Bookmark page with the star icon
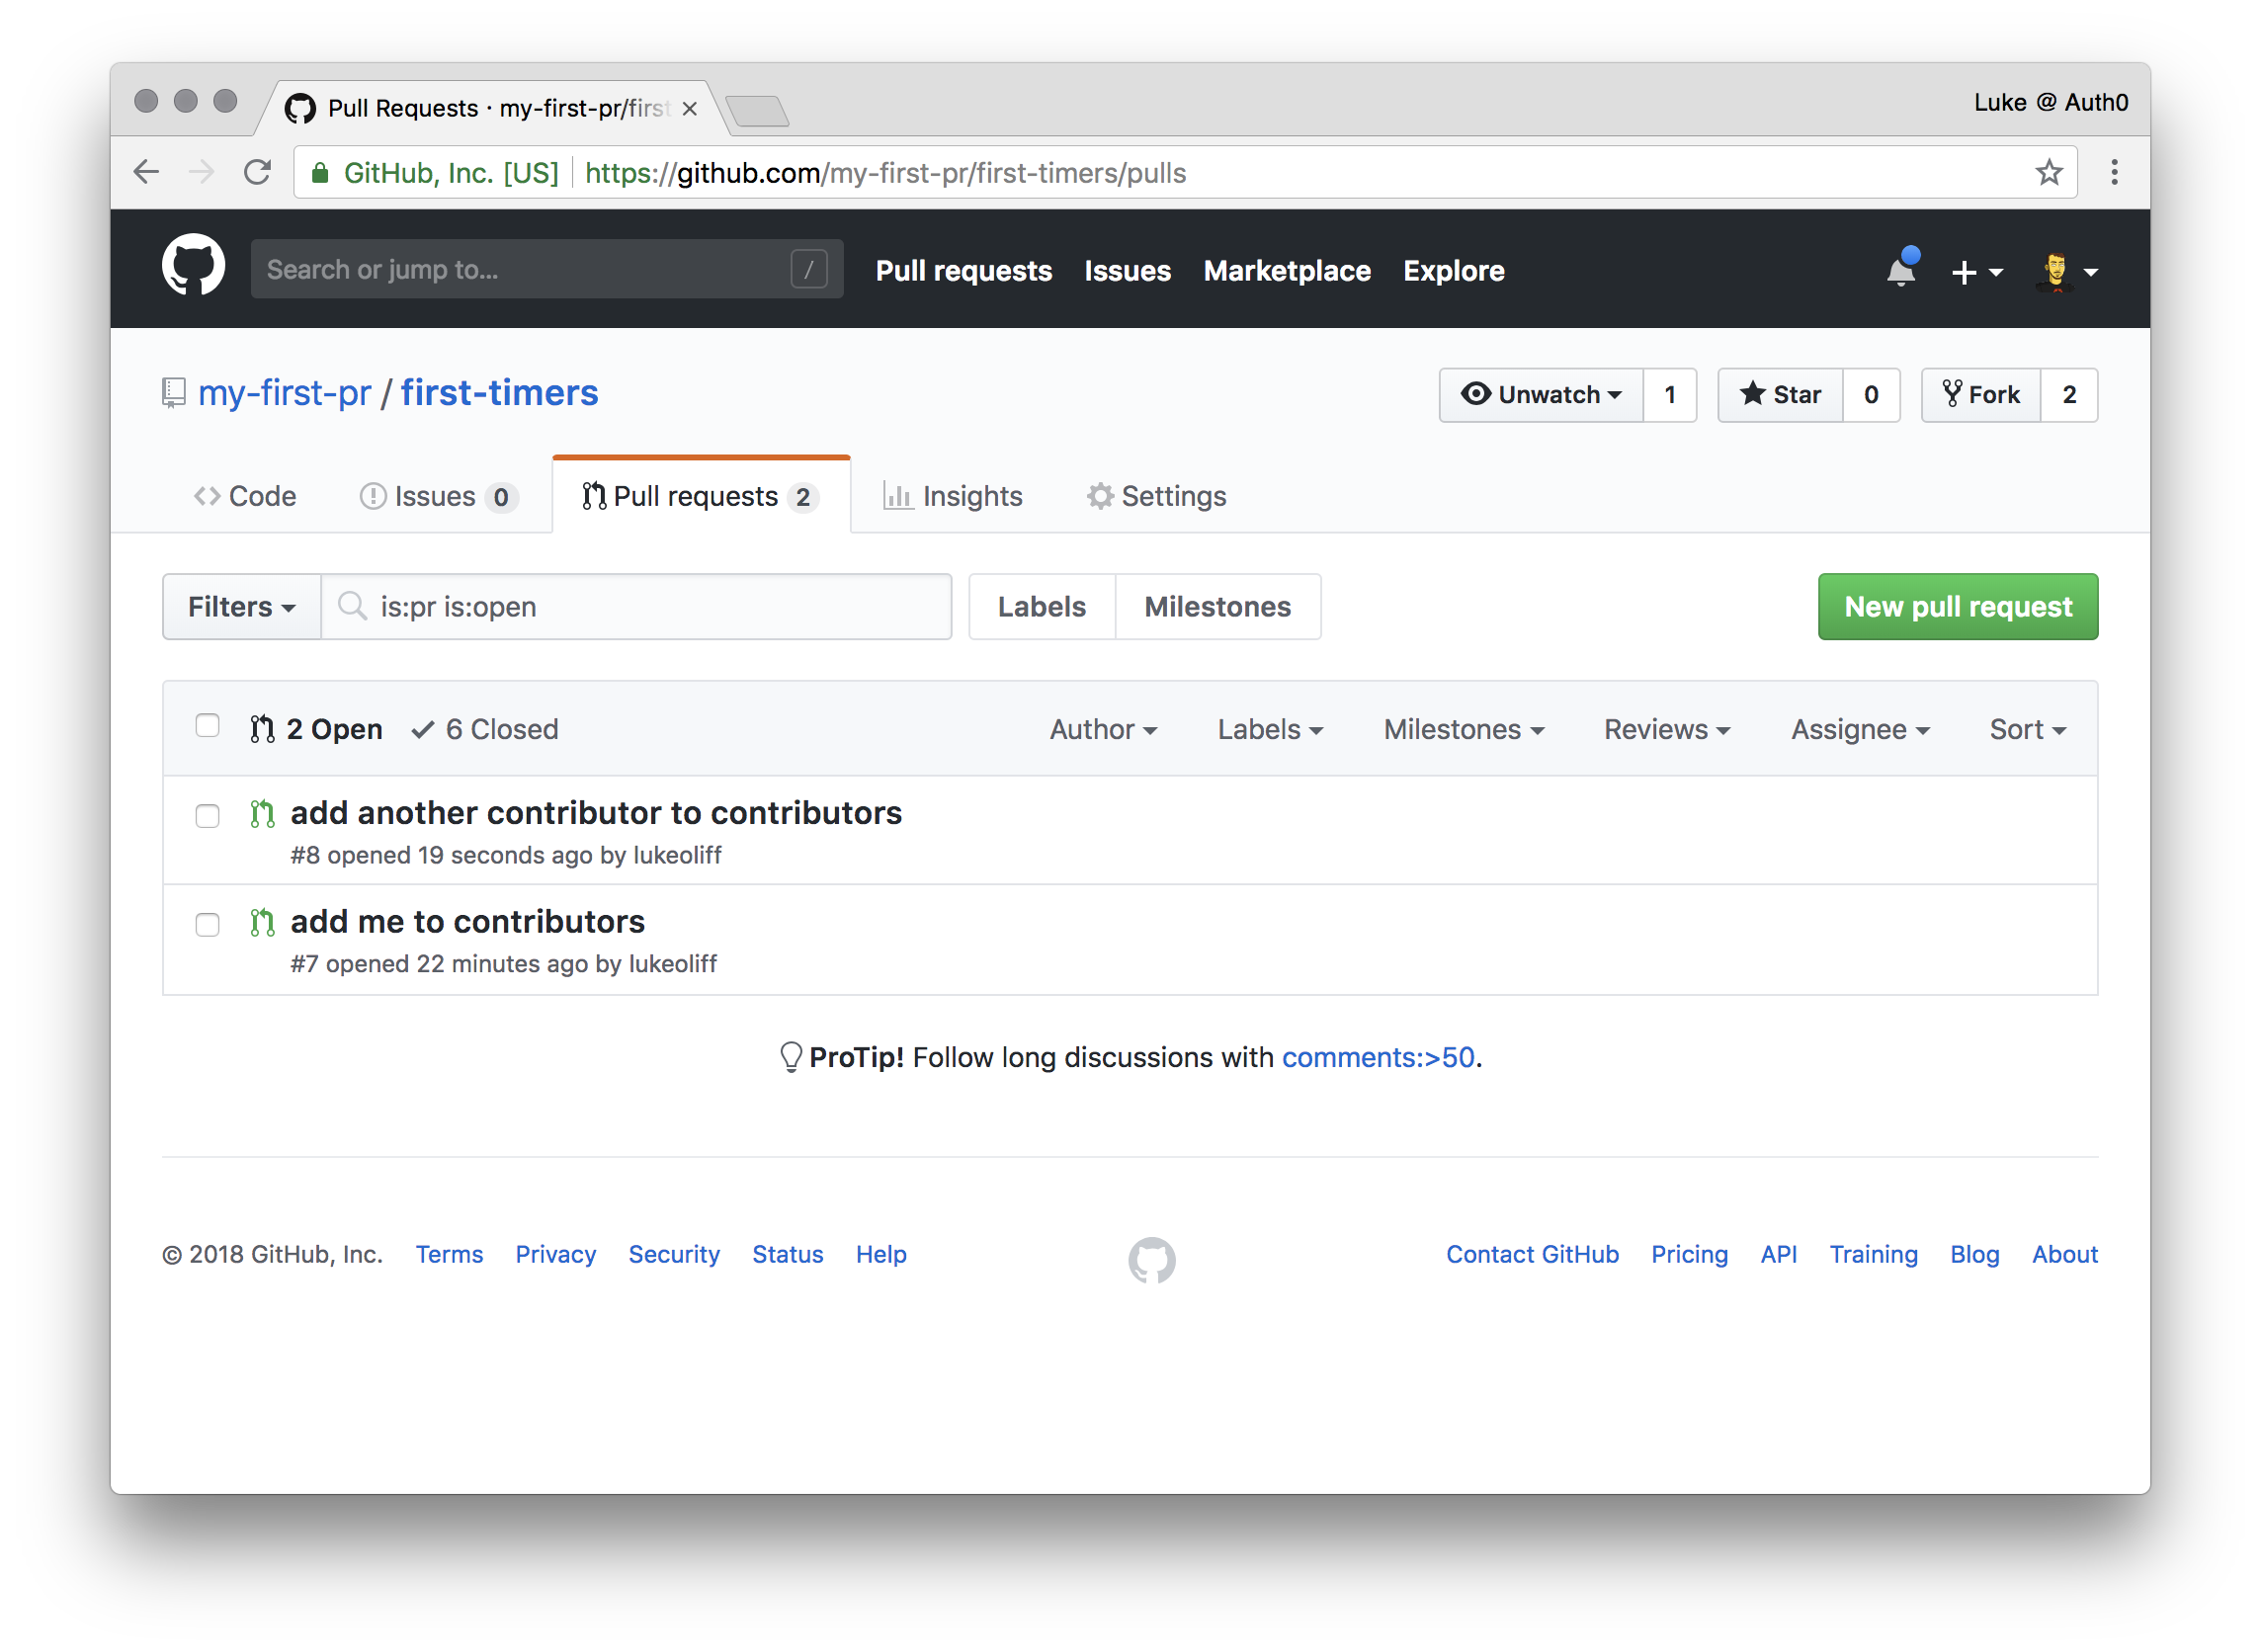 click(2048, 173)
